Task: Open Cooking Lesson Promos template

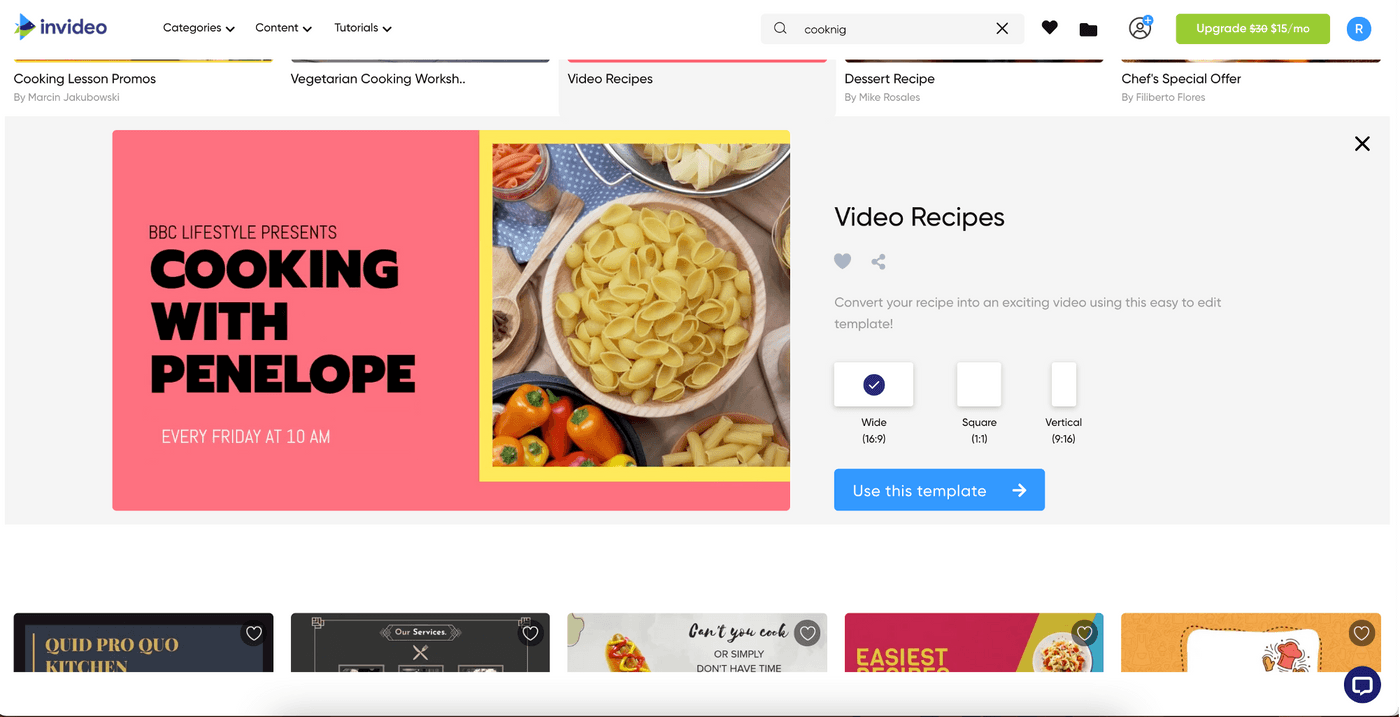Action: tap(85, 79)
